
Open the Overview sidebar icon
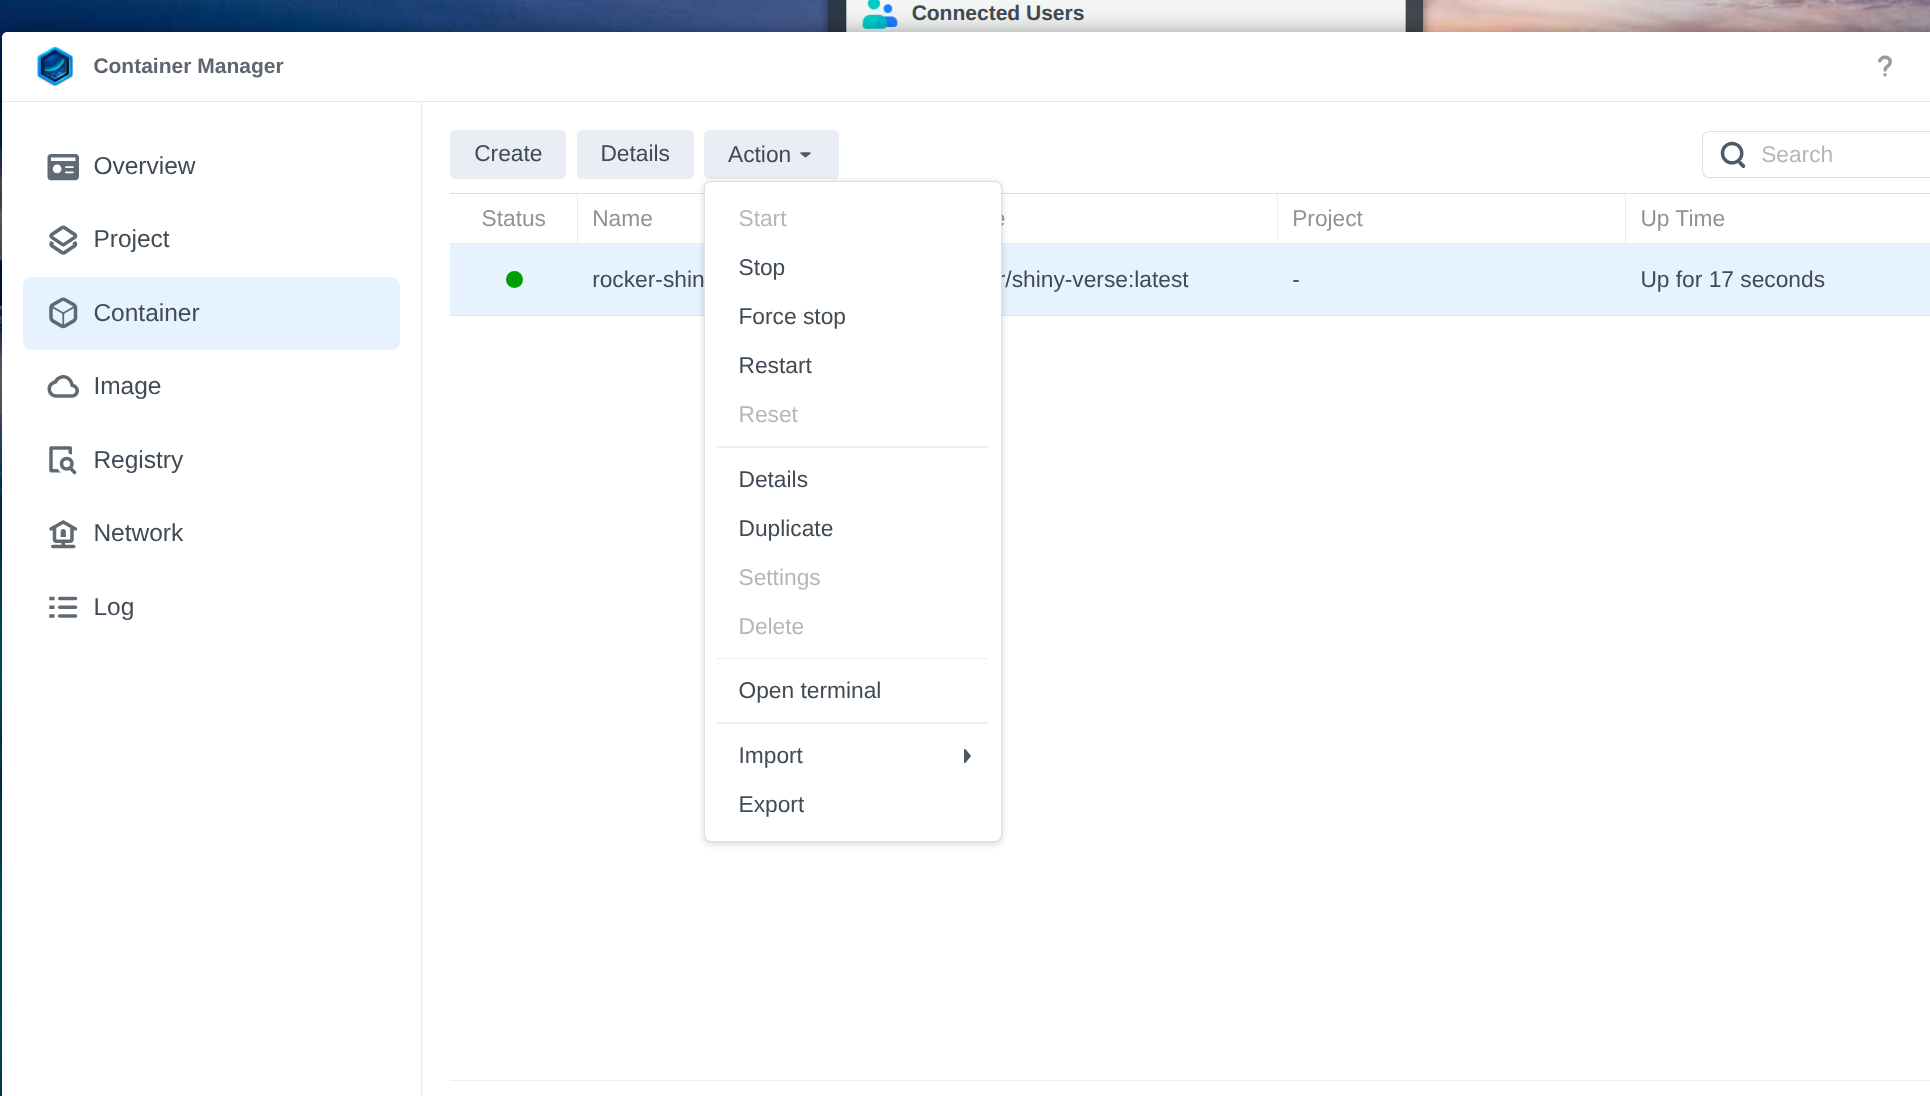point(63,167)
